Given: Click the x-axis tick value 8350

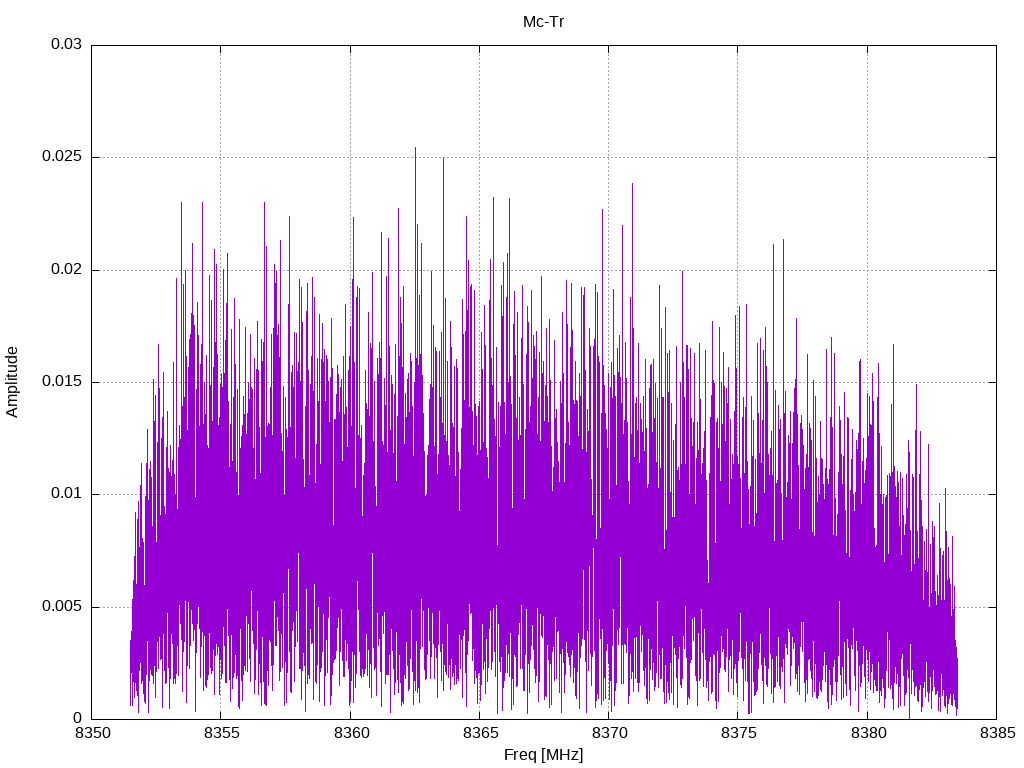Looking at the screenshot, I should pyautogui.click(x=93, y=733).
